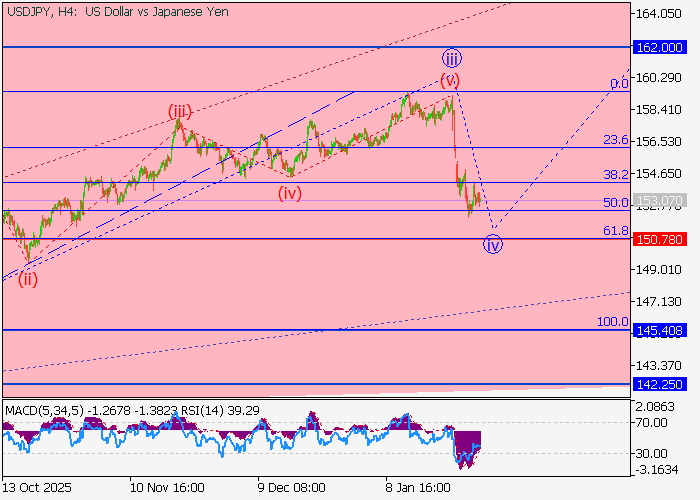Click the 61.8 Fibonacci level label

(615, 231)
